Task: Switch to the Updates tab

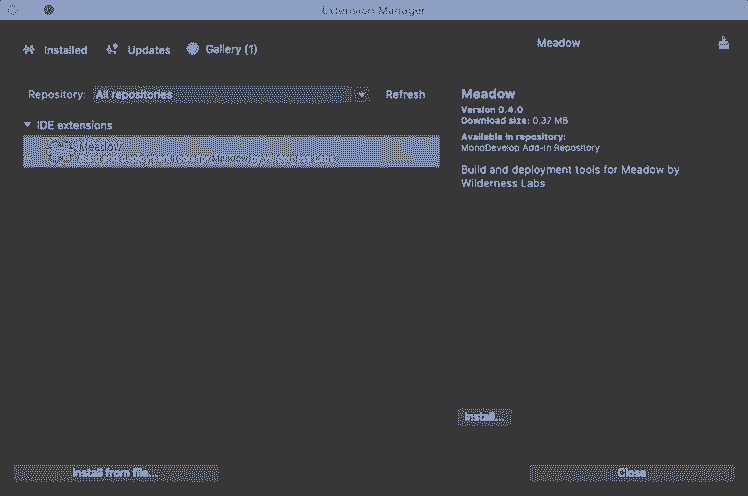Action: [138, 50]
